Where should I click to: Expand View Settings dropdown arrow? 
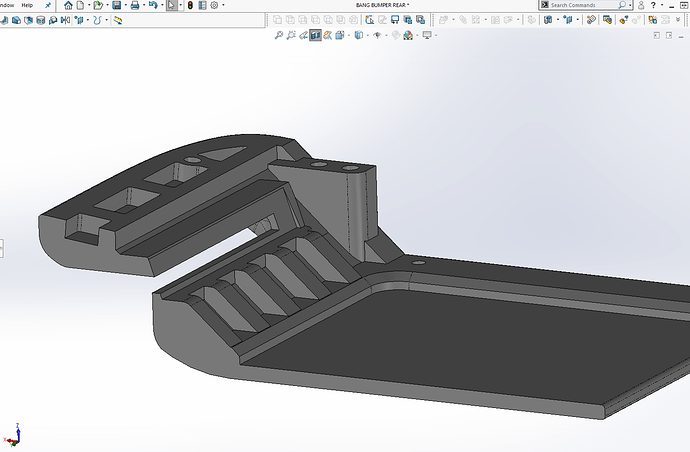point(436,35)
